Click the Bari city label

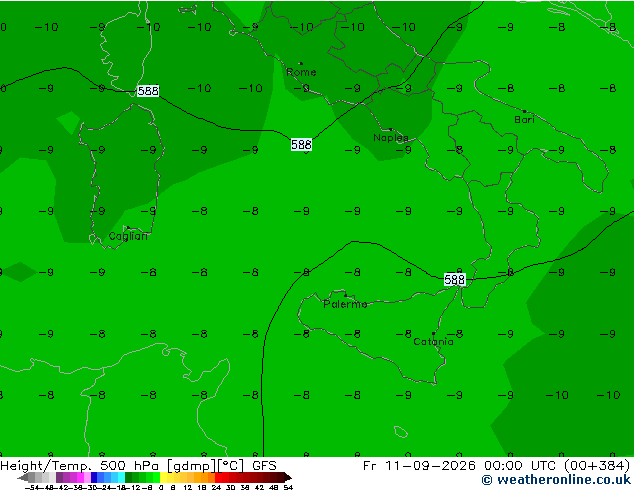tap(524, 120)
